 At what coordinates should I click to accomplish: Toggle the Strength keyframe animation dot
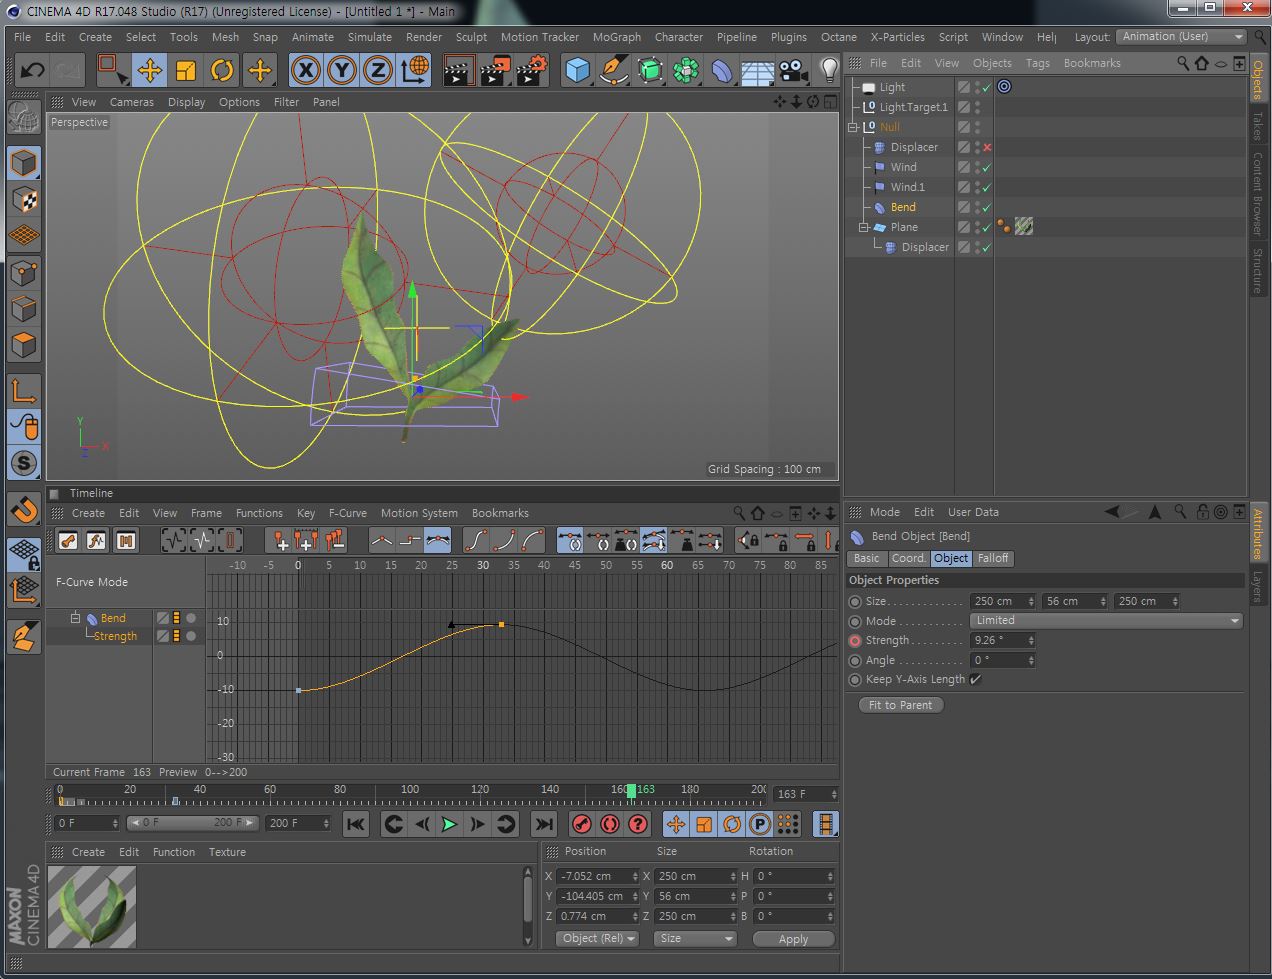click(x=855, y=640)
